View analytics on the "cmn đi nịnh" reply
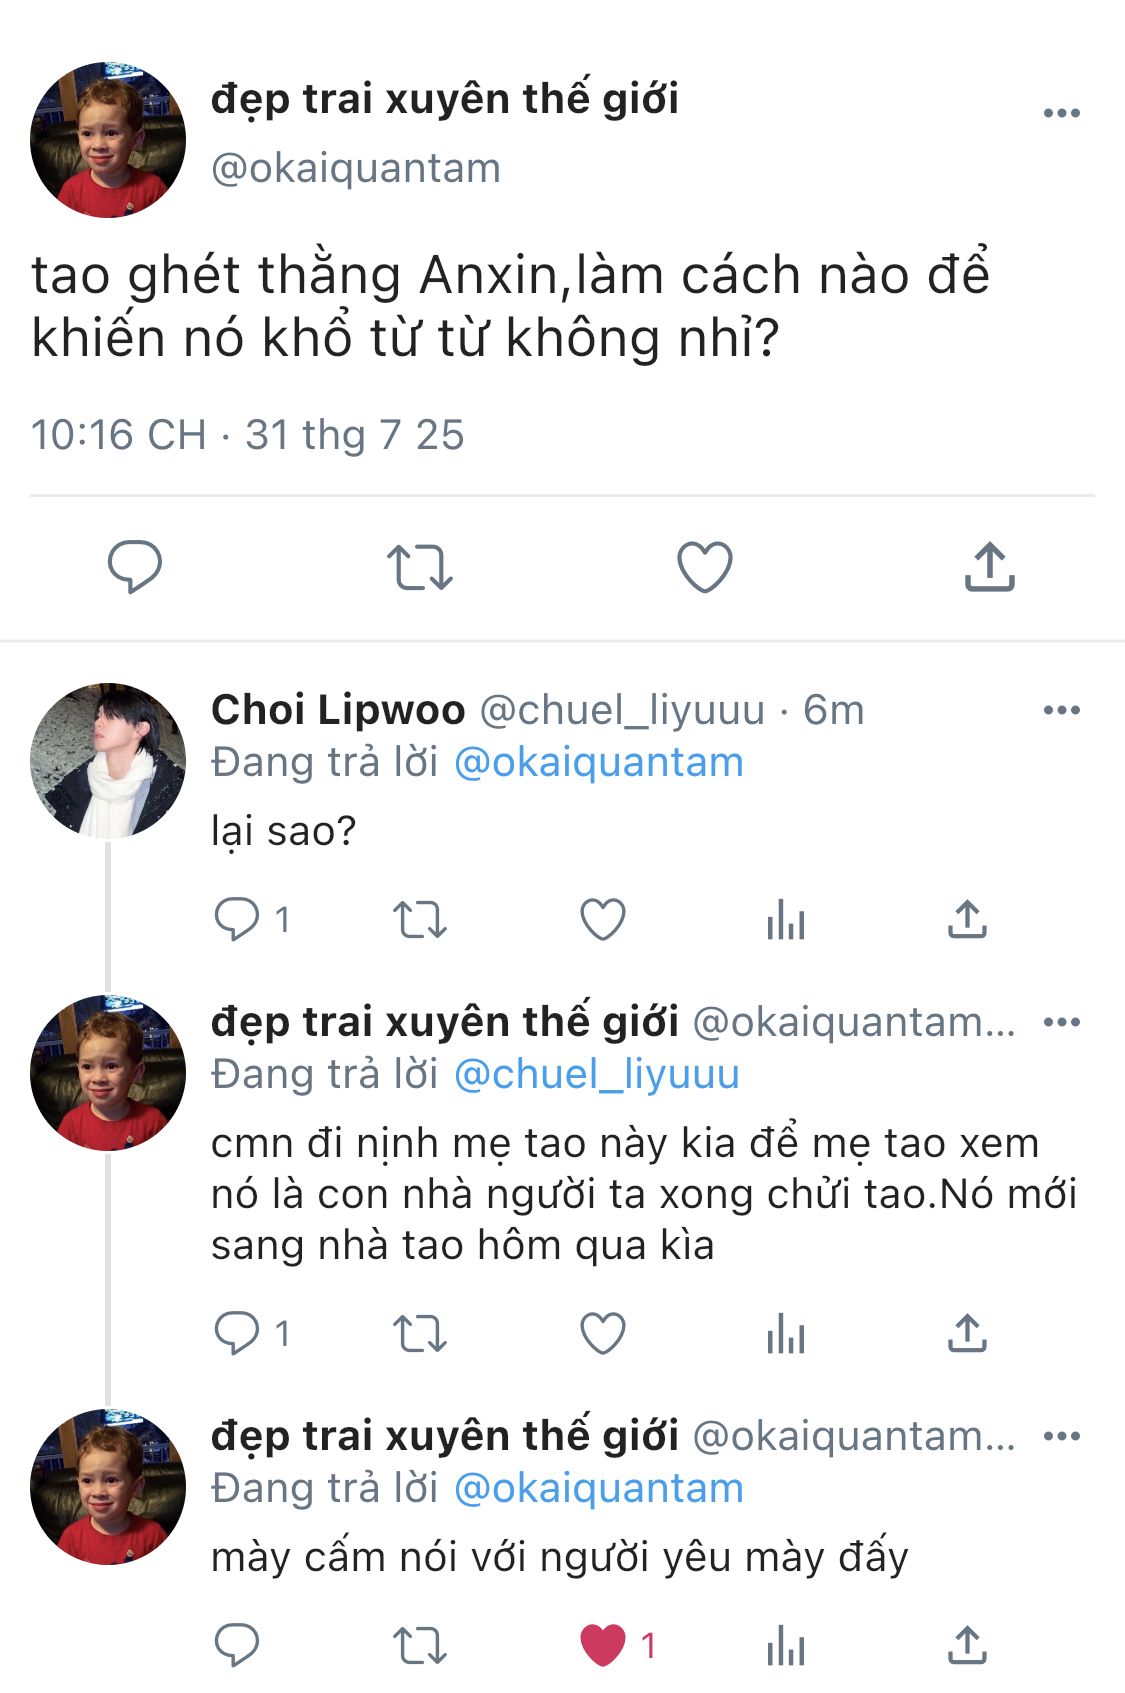Image resolution: width=1125 pixels, height=1693 pixels. [x=785, y=1333]
